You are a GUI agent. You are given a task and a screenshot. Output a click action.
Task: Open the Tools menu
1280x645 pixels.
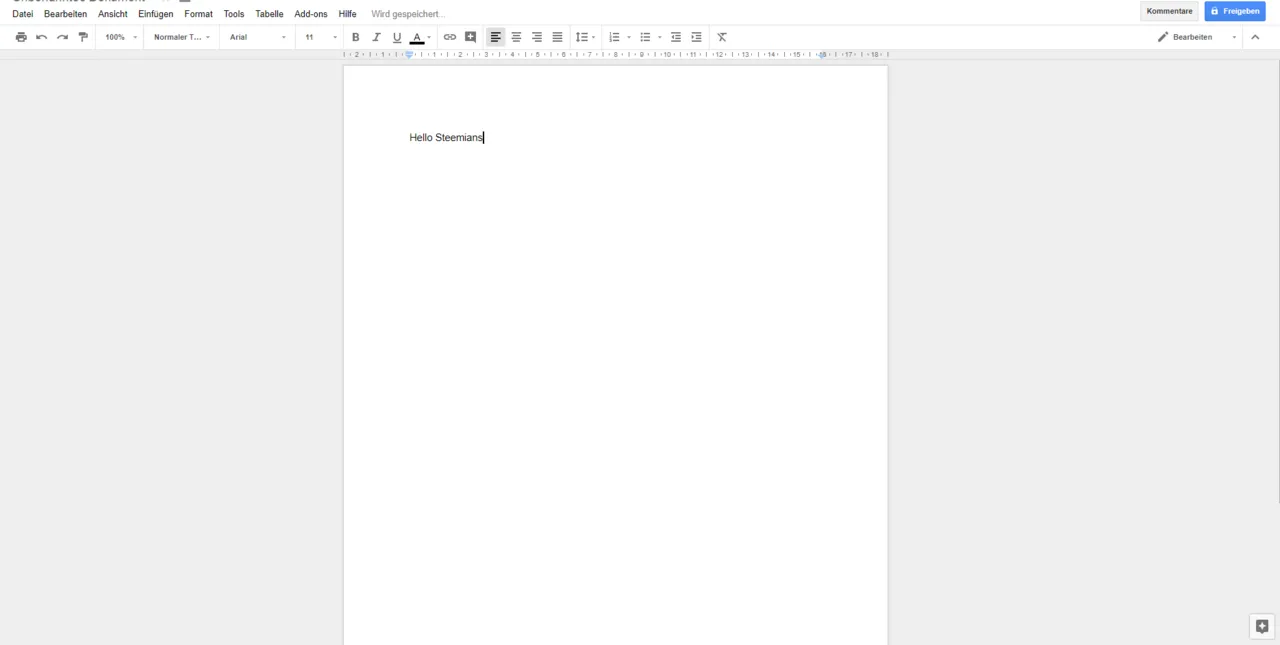(234, 14)
